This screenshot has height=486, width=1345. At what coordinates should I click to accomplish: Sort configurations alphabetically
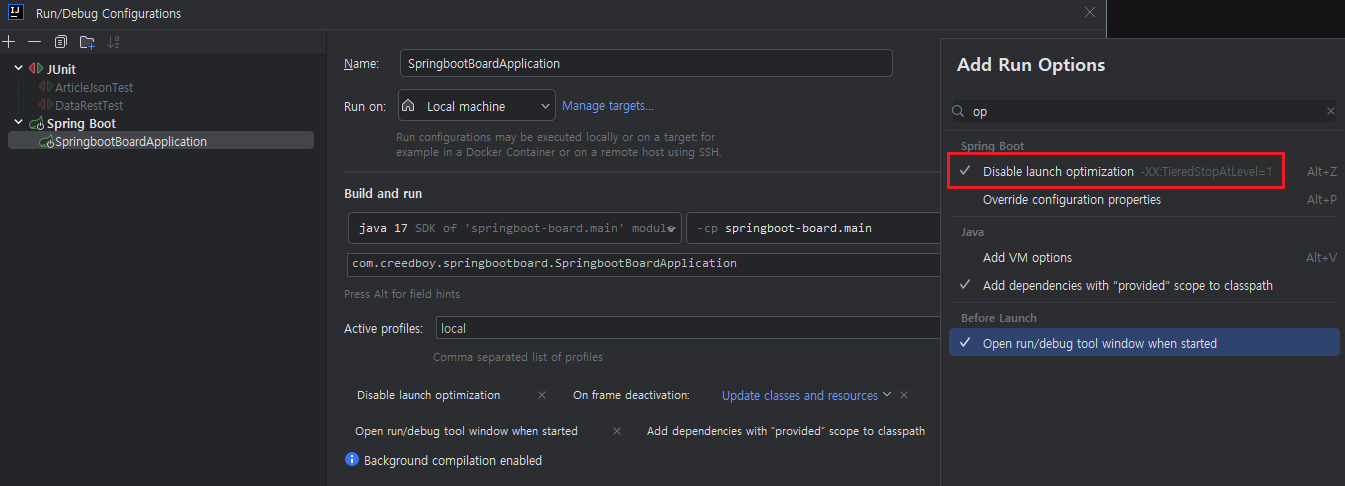[113, 42]
